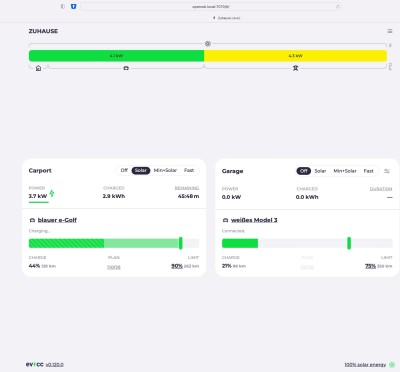
Task: Click the green 4.1 kW energy bar segment
Action: pos(116,56)
